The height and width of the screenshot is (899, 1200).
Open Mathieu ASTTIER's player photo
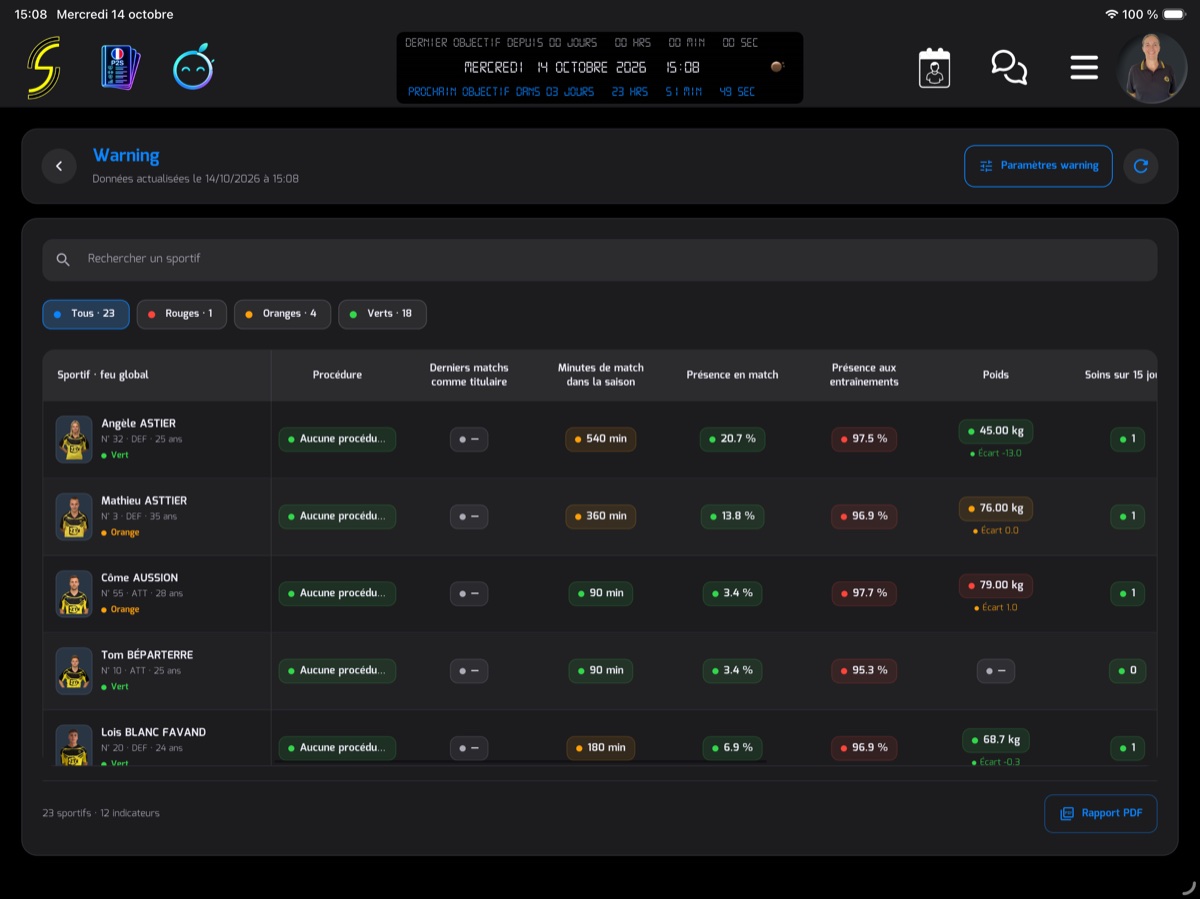tap(74, 516)
